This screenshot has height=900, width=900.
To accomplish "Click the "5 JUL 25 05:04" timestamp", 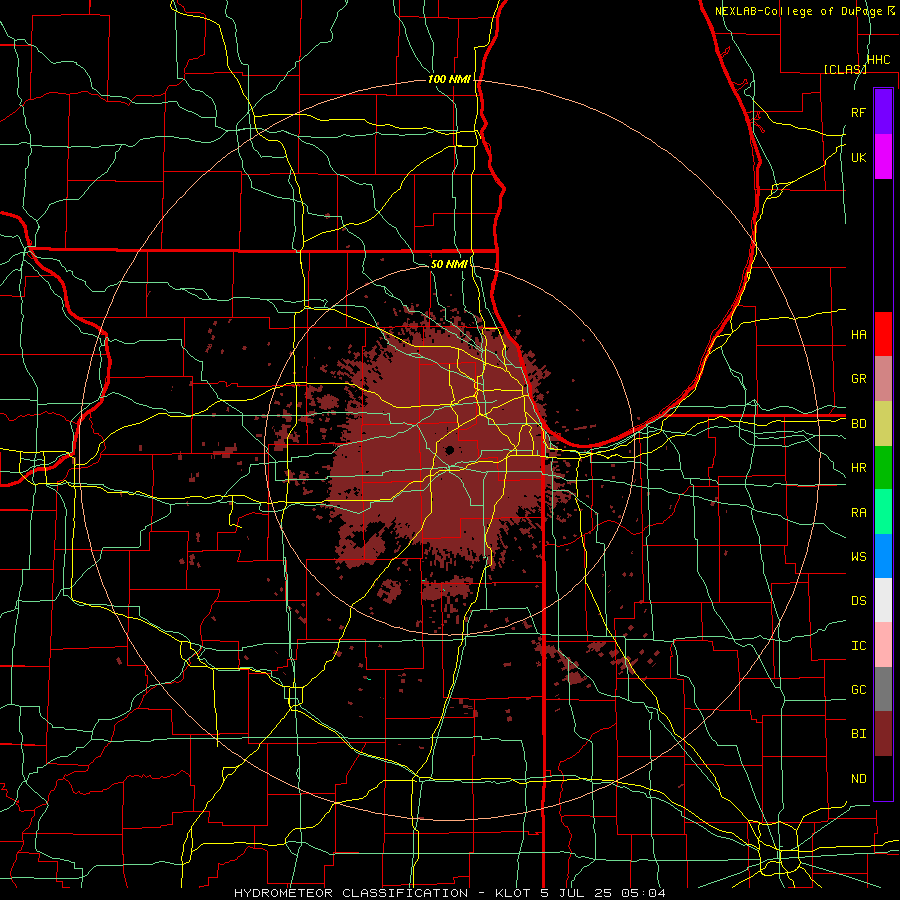I will [x=603, y=893].
